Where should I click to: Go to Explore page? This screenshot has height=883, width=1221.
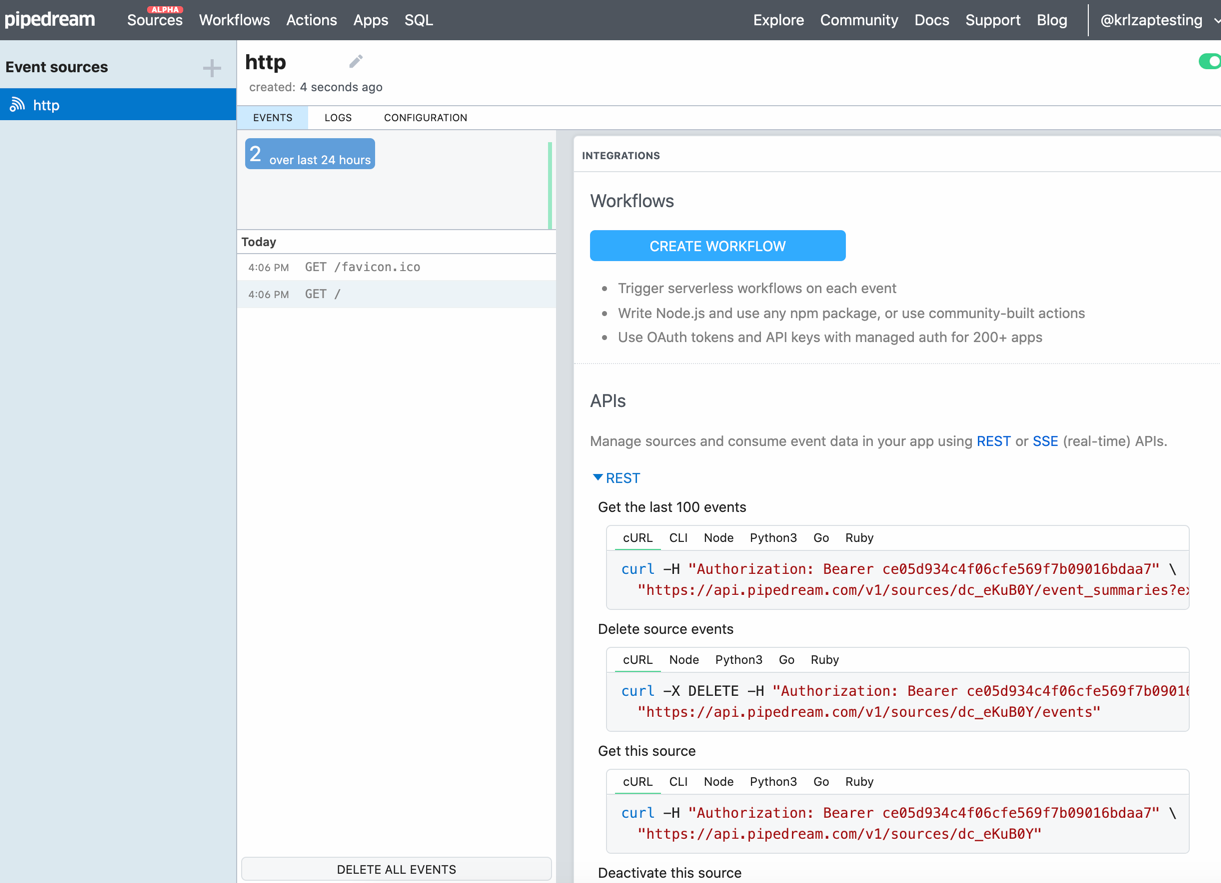coord(778,20)
